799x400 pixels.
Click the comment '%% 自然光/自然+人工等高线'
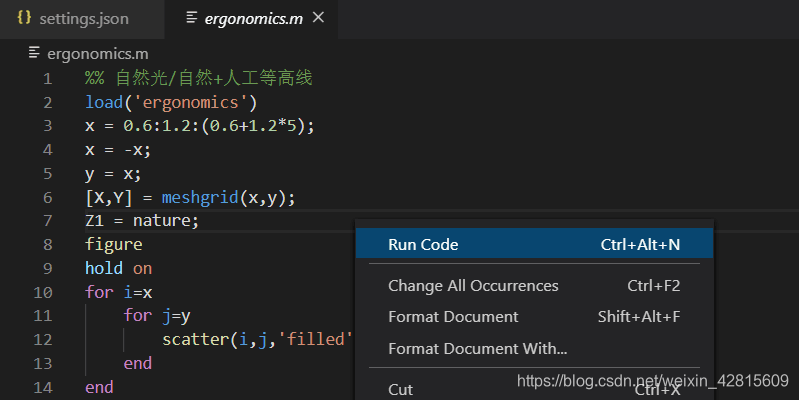point(199,78)
